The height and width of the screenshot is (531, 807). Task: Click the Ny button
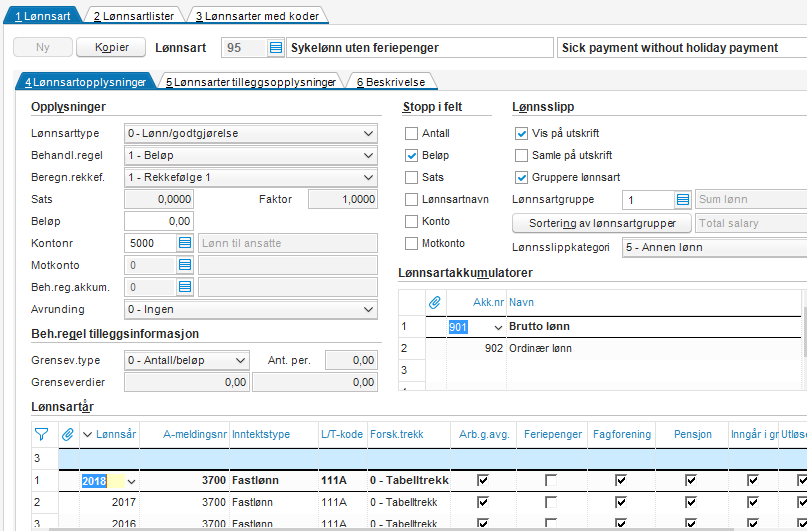(x=43, y=47)
